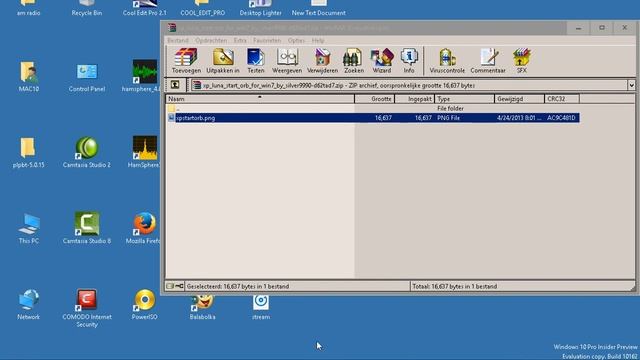Select the Network desktop icon
This screenshot has height=360, width=640.
click(x=29, y=305)
